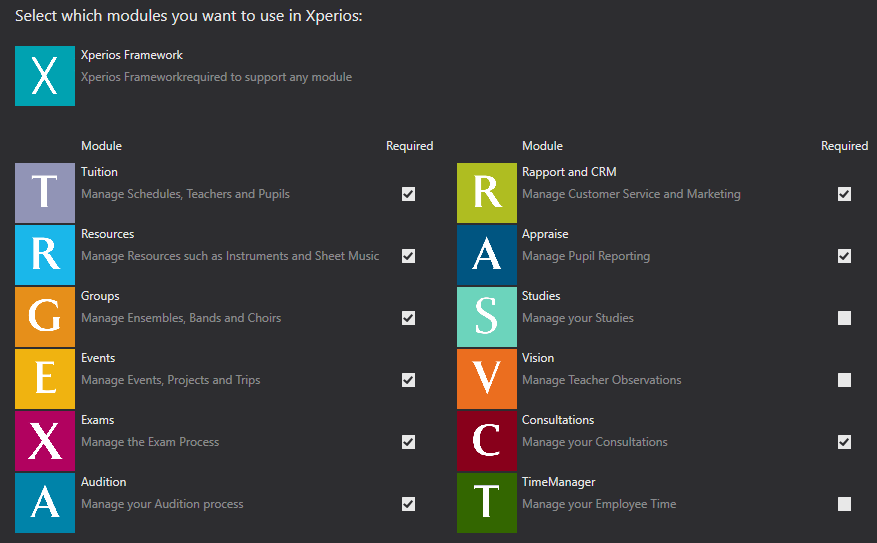The height and width of the screenshot is (543, 877).
Task: Click the Rapport and CRM module title
Action: [569, 172]
